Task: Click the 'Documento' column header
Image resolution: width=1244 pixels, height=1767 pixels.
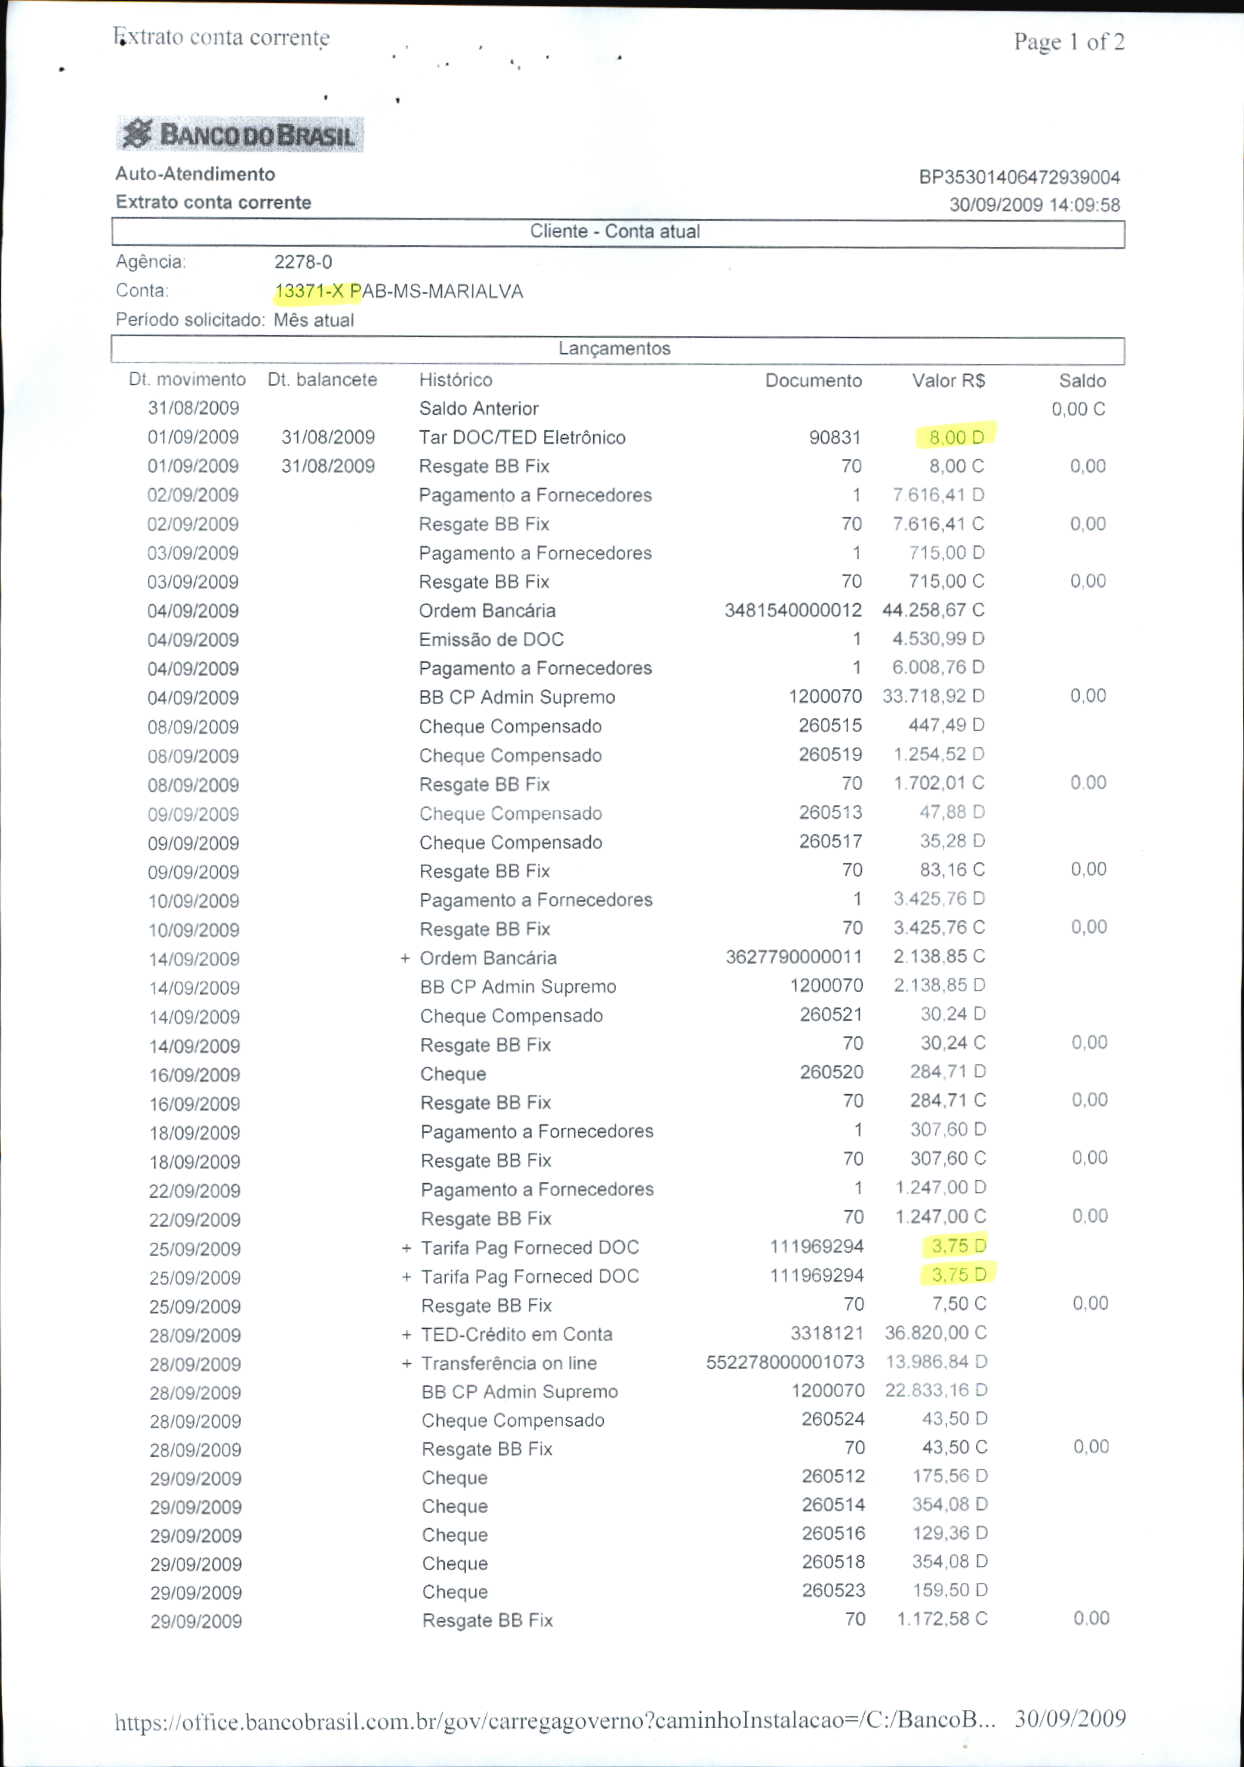Action: tap(813, 381)
